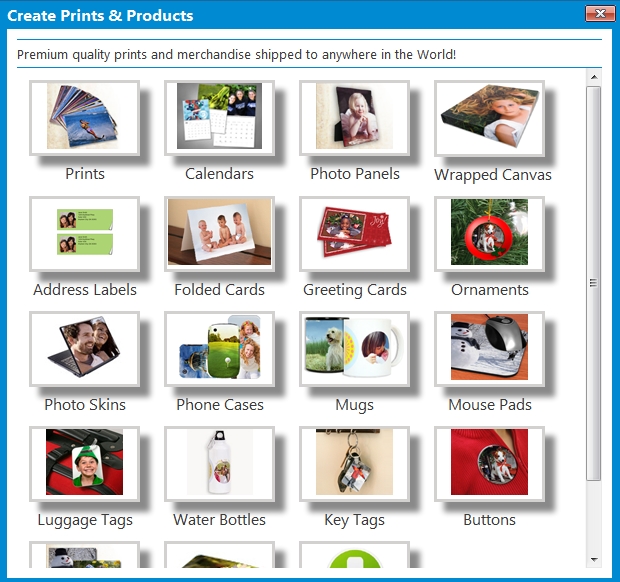Select the Mugs product thumbnail
Viewport: 620px width, 582px height.
point(354,348)
